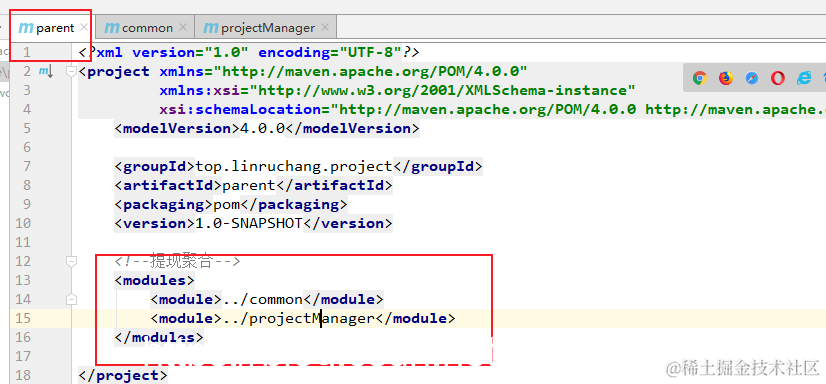Click the xsi:schemaLocation attribute
This screenshot has height=384, width=826.
click(x=240, y=110)
